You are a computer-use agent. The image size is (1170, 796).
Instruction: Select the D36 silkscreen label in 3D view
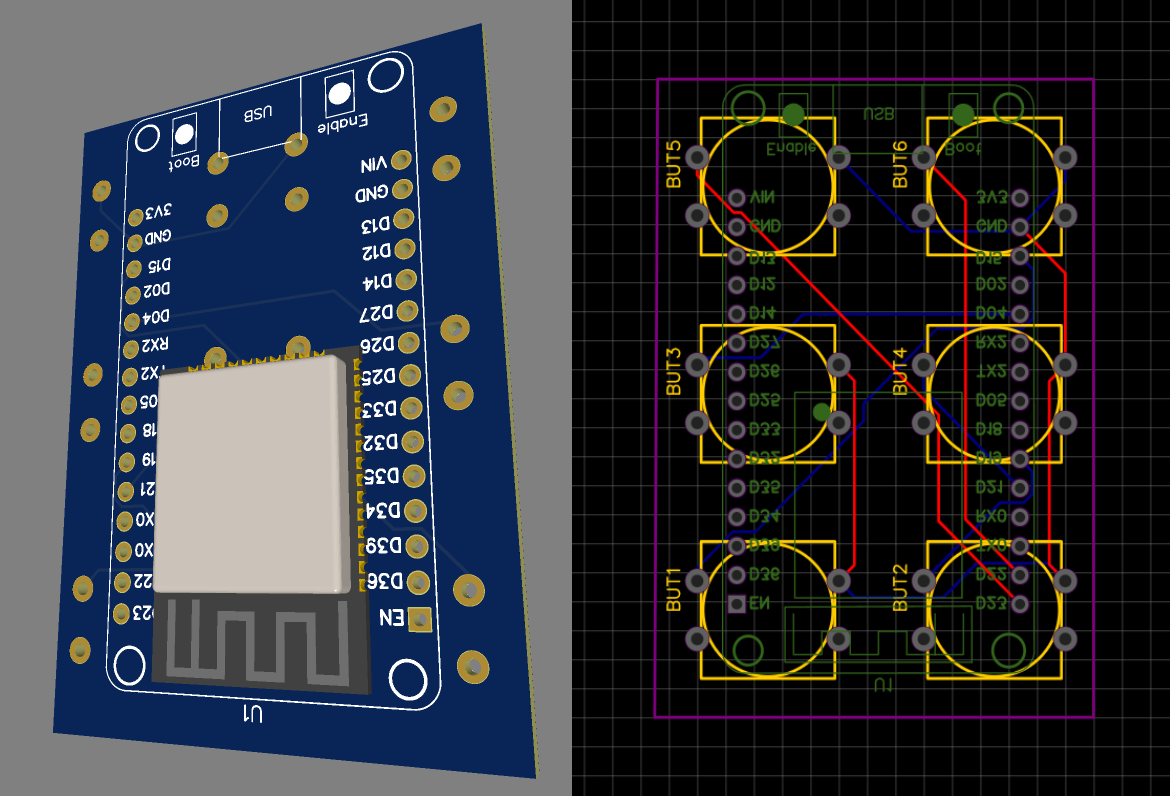click(384, 580)
